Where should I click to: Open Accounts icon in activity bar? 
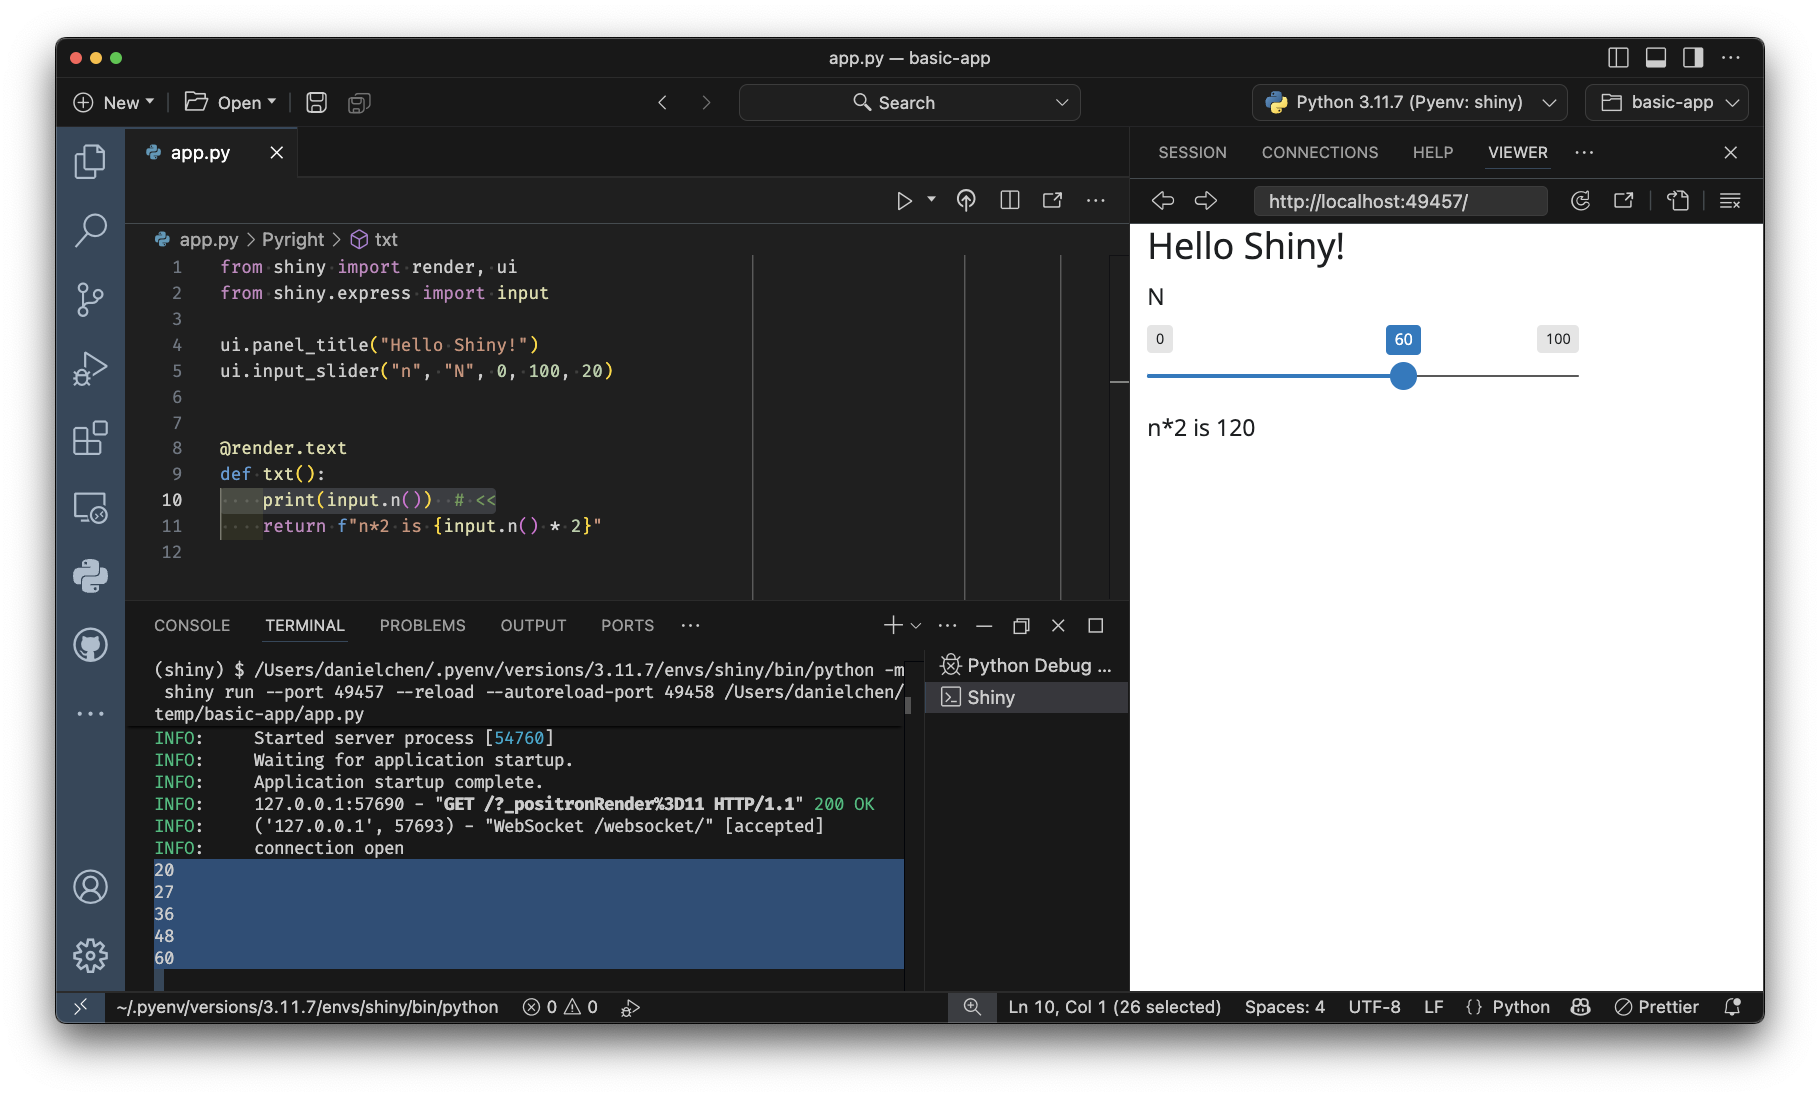[x=90, y=887]
